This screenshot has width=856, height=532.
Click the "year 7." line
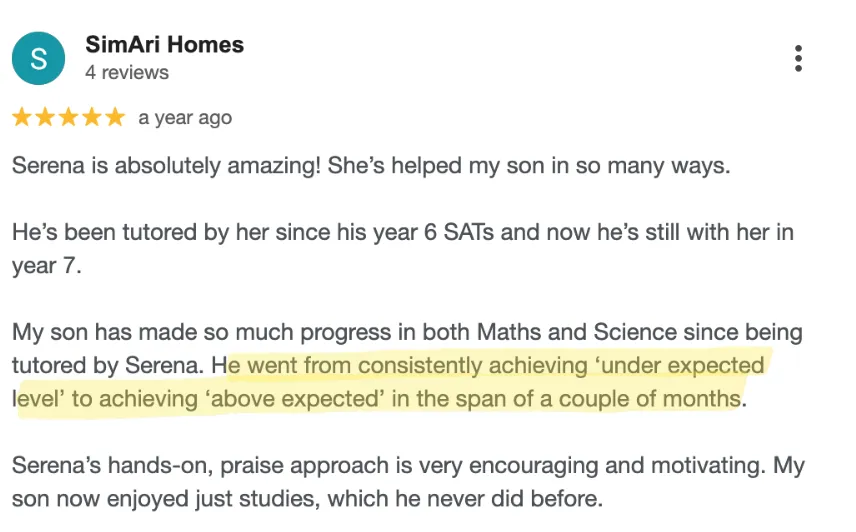[x=46, y=267]
